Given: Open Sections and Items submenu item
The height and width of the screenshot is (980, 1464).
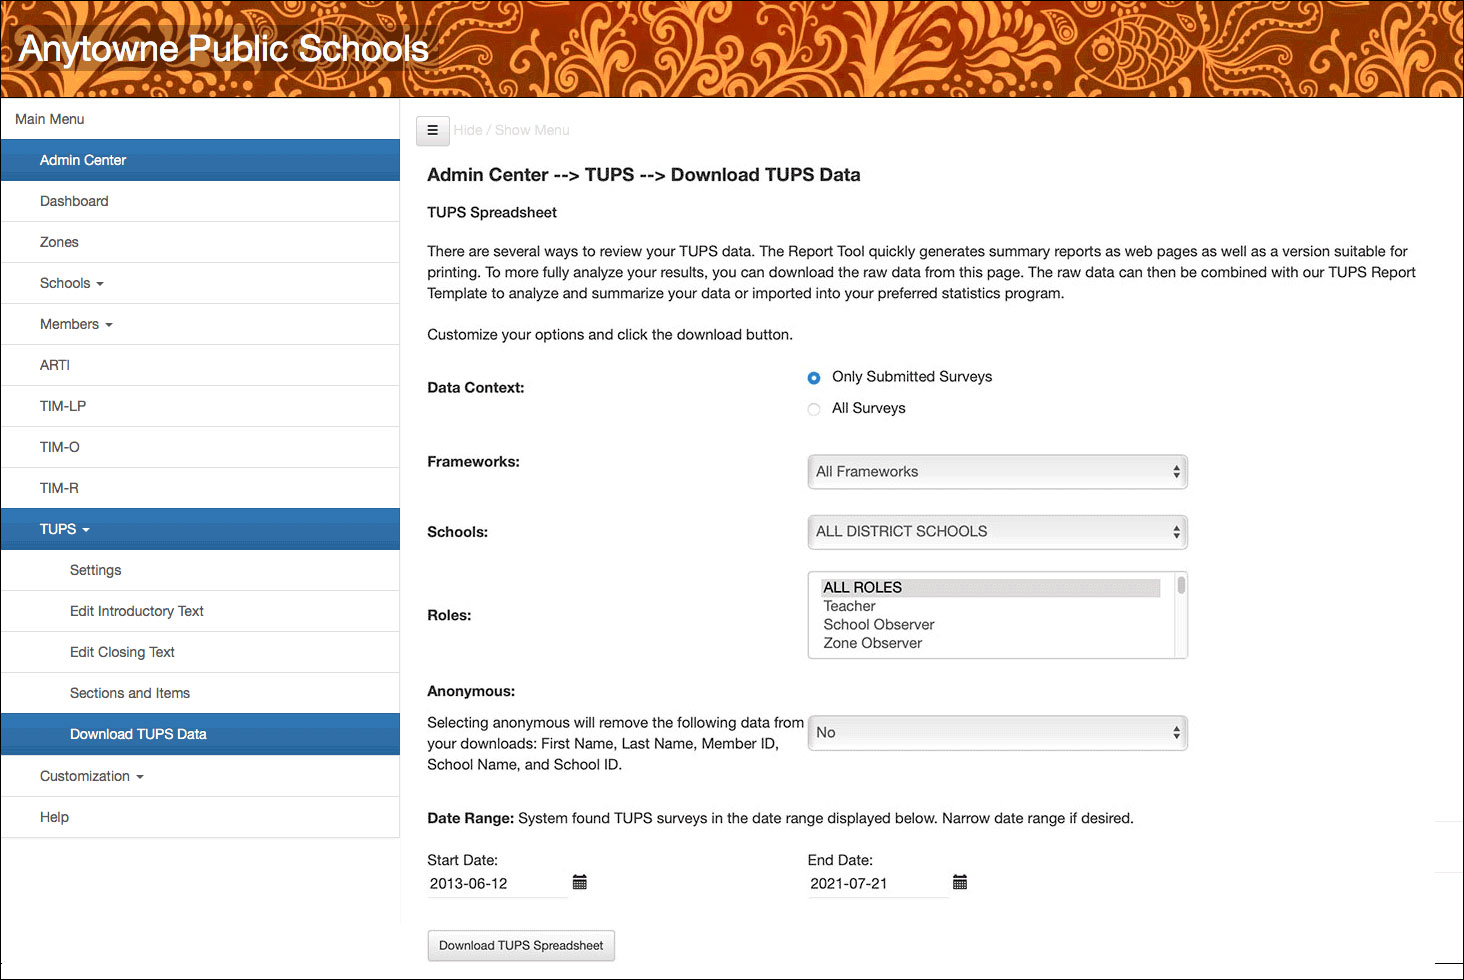Looking at the screenshot, I should pos(200,693).
